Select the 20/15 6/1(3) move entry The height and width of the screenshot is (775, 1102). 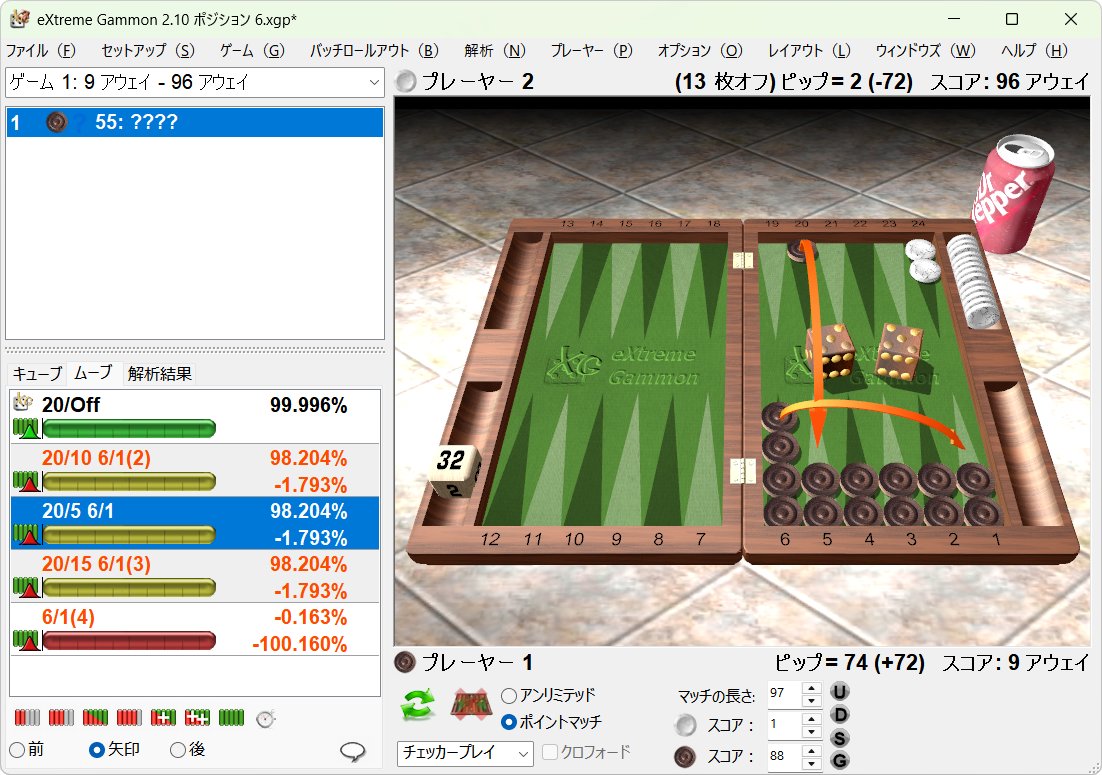(x=195, y=576)
